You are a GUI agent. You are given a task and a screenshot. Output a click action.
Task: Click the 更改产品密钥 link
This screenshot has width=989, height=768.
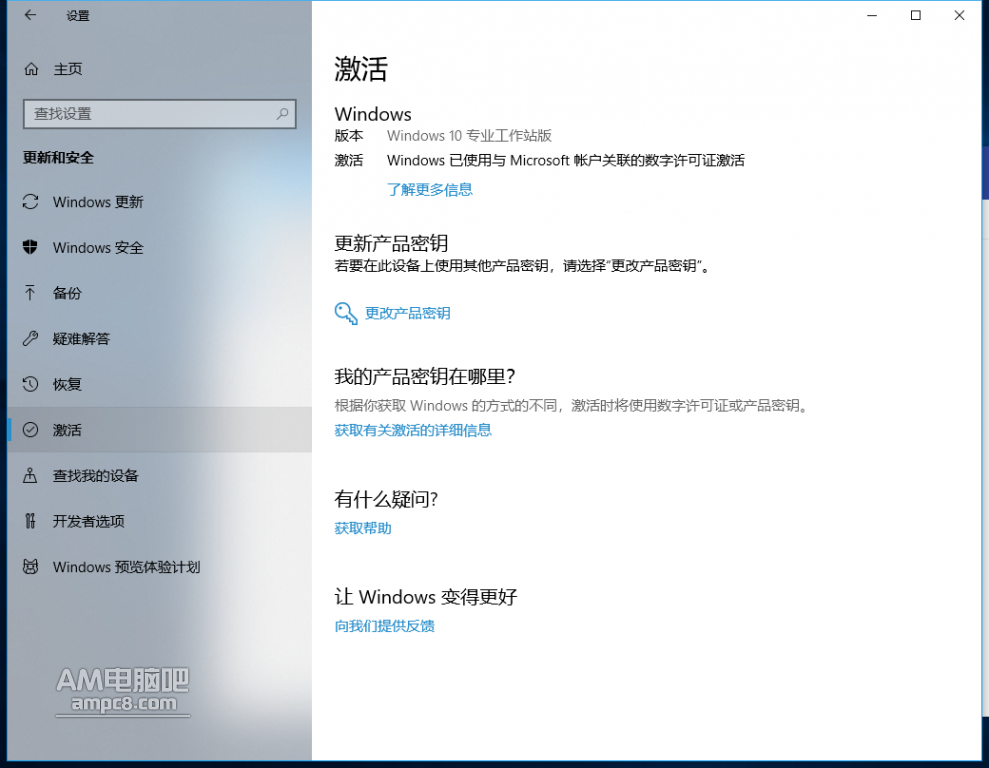click(x=407, y=313)
